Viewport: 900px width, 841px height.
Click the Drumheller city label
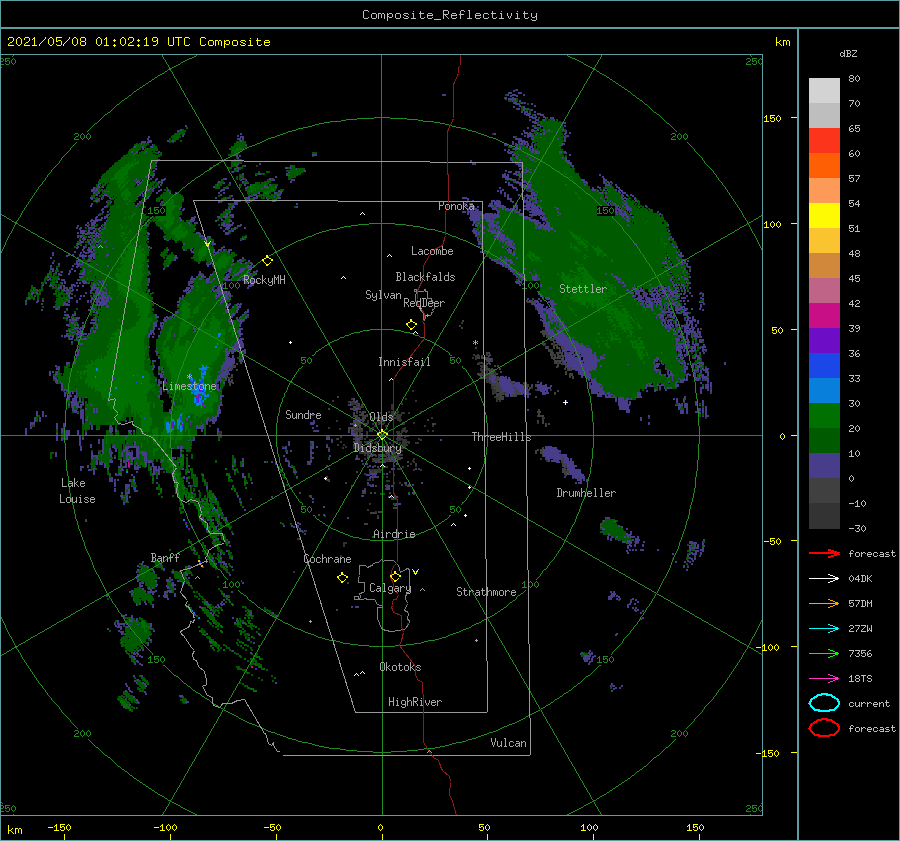point(586,493)
